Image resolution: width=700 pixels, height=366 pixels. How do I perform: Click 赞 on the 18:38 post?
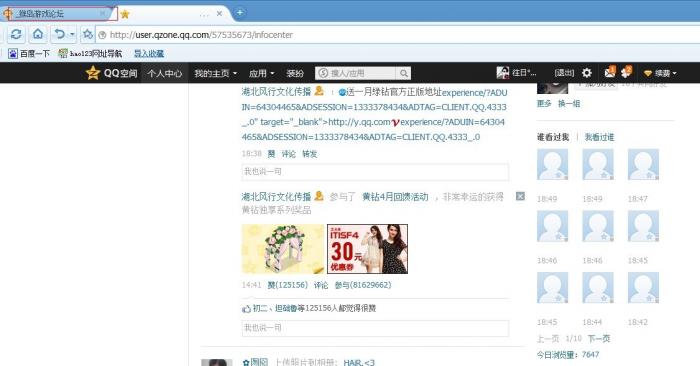(x=271, y=154)
